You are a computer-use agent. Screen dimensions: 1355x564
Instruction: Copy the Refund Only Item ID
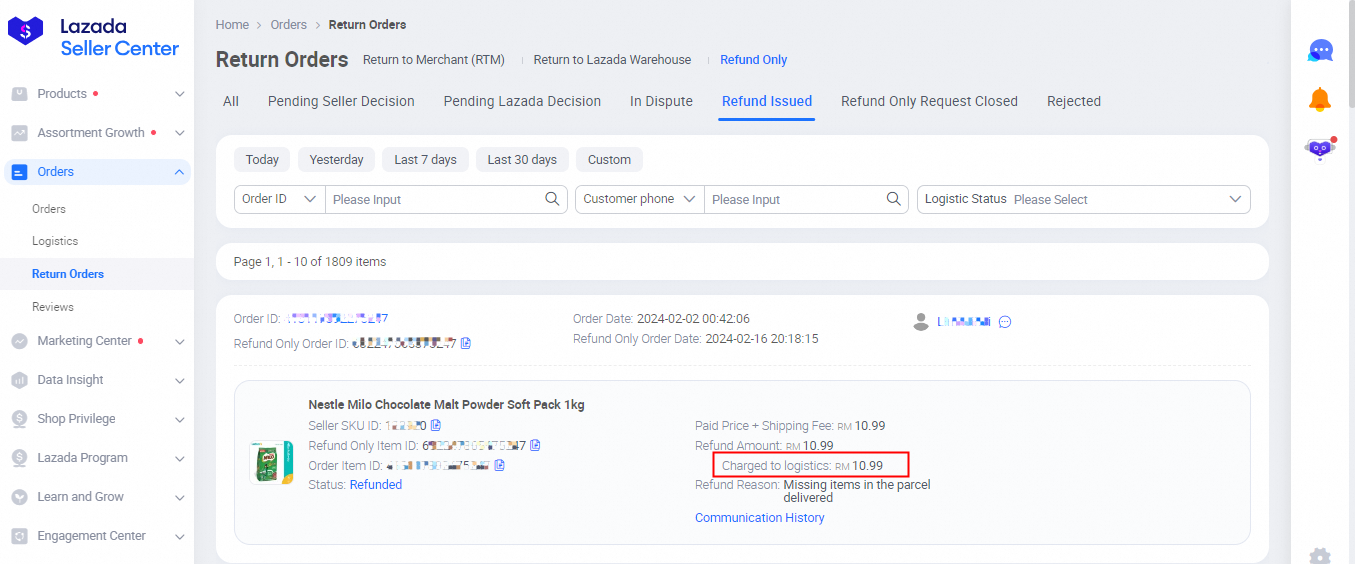tap(536, 445)
